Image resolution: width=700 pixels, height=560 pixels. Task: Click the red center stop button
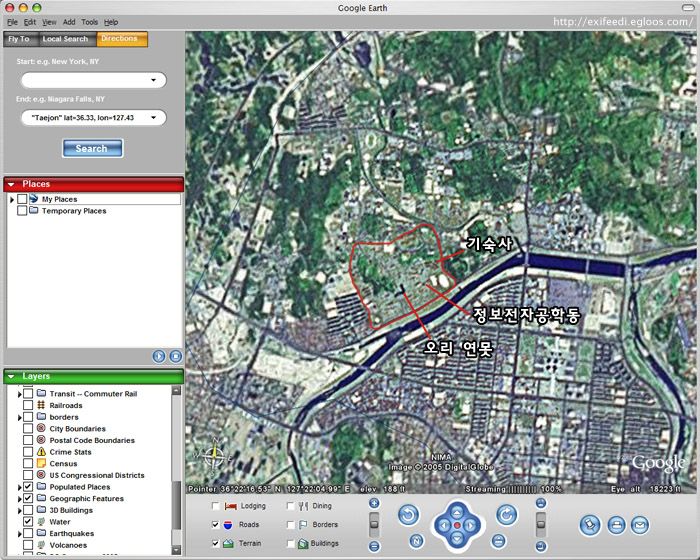tap(457, 526)
